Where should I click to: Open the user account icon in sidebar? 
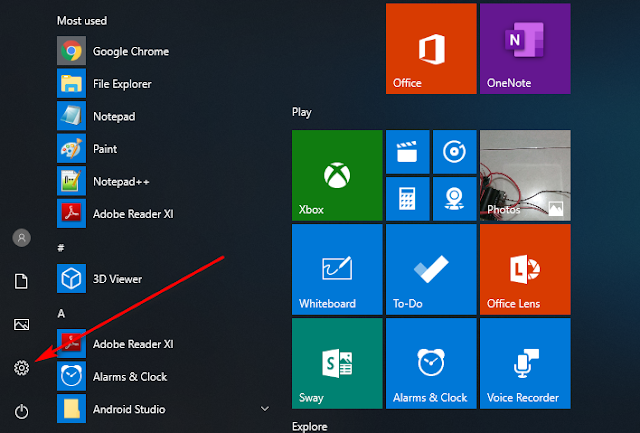22,238
